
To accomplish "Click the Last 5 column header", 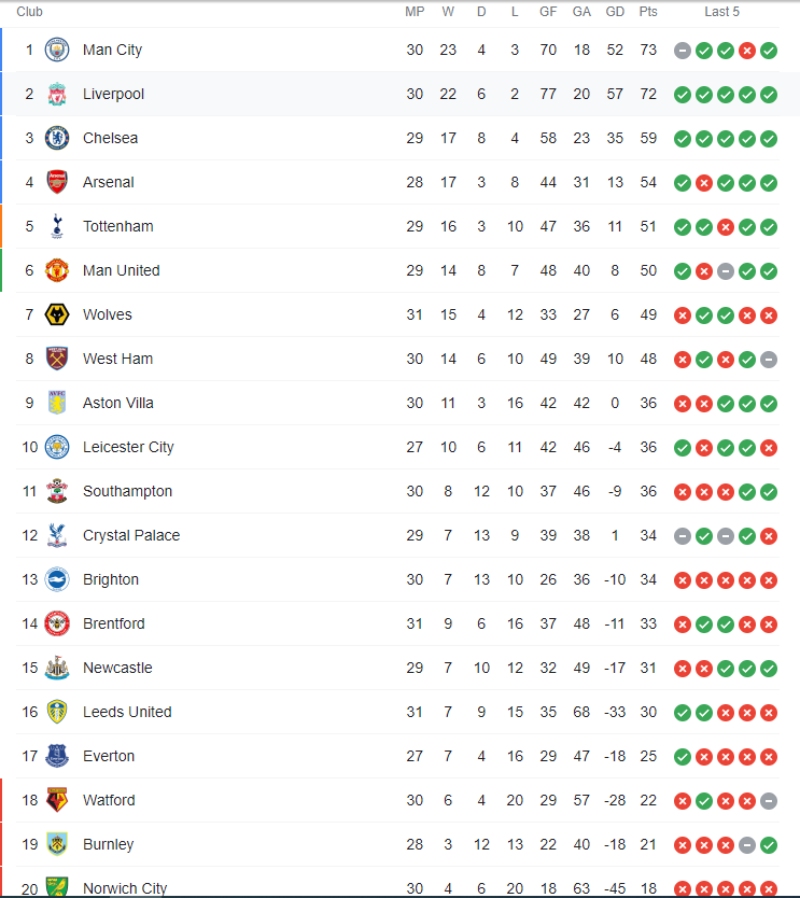I will [x=722, y=12].
